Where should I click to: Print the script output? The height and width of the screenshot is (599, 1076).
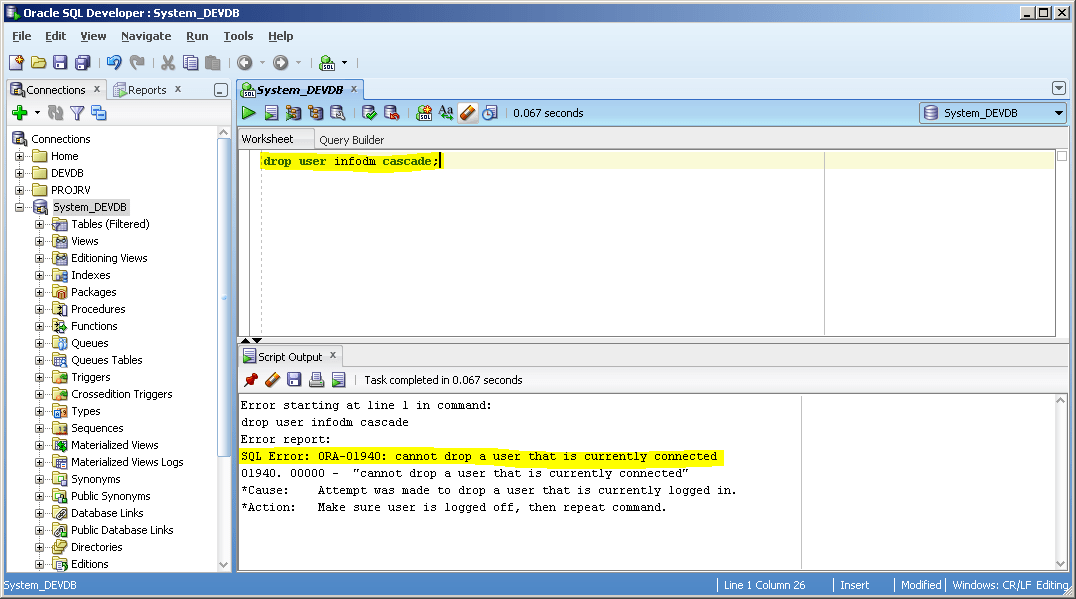[315, 380]
